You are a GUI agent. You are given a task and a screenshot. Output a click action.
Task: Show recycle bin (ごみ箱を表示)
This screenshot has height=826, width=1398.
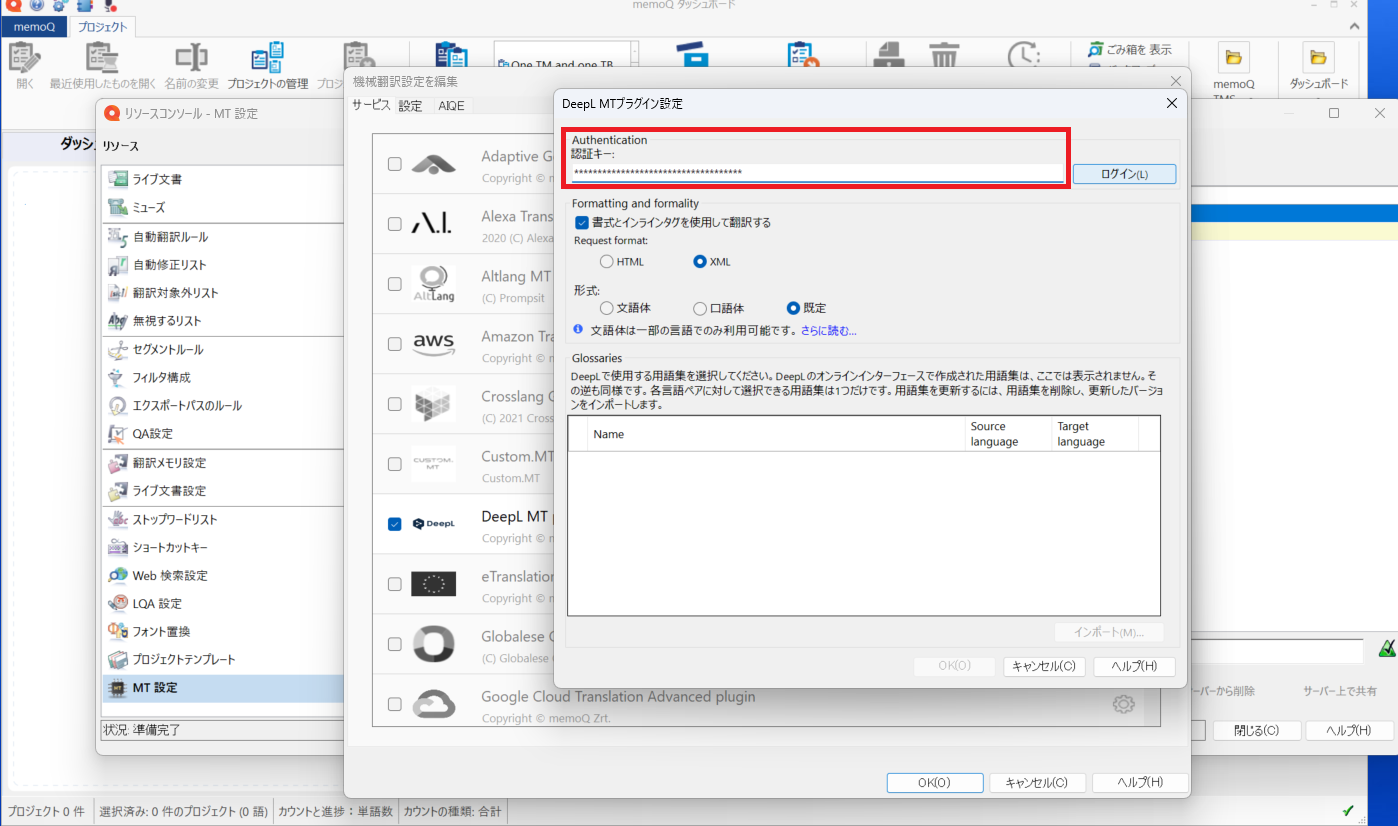click(x=1130, y=49)
